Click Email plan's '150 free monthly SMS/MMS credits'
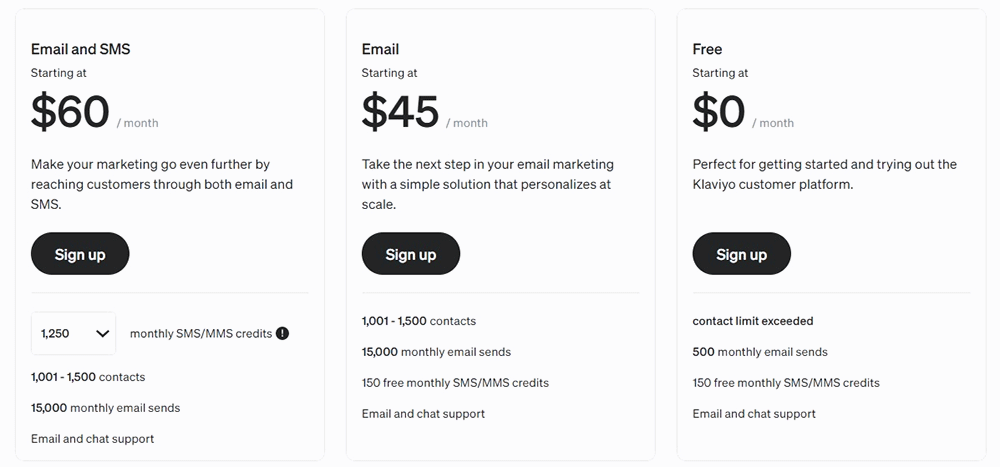 pos(455,382)
